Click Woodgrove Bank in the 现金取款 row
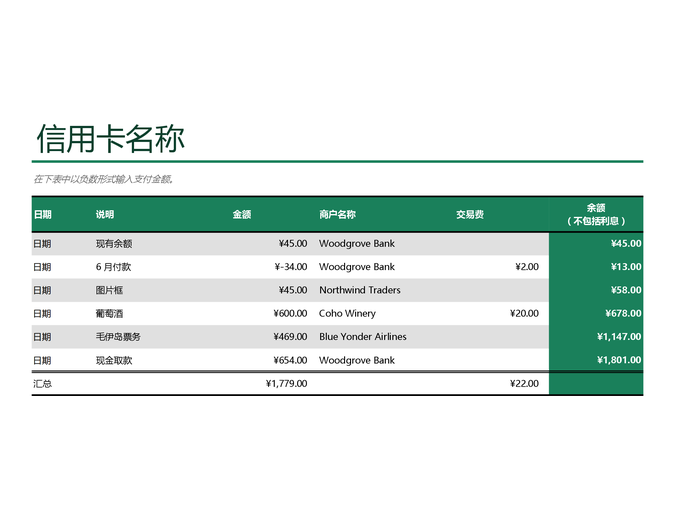 pos(357,360)
